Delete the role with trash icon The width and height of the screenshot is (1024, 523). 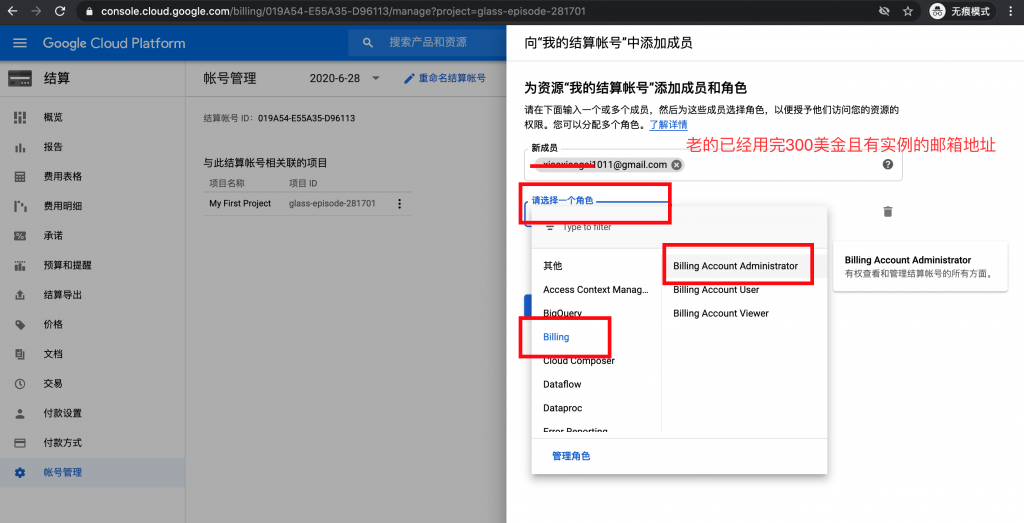click(x=888, y=212)
